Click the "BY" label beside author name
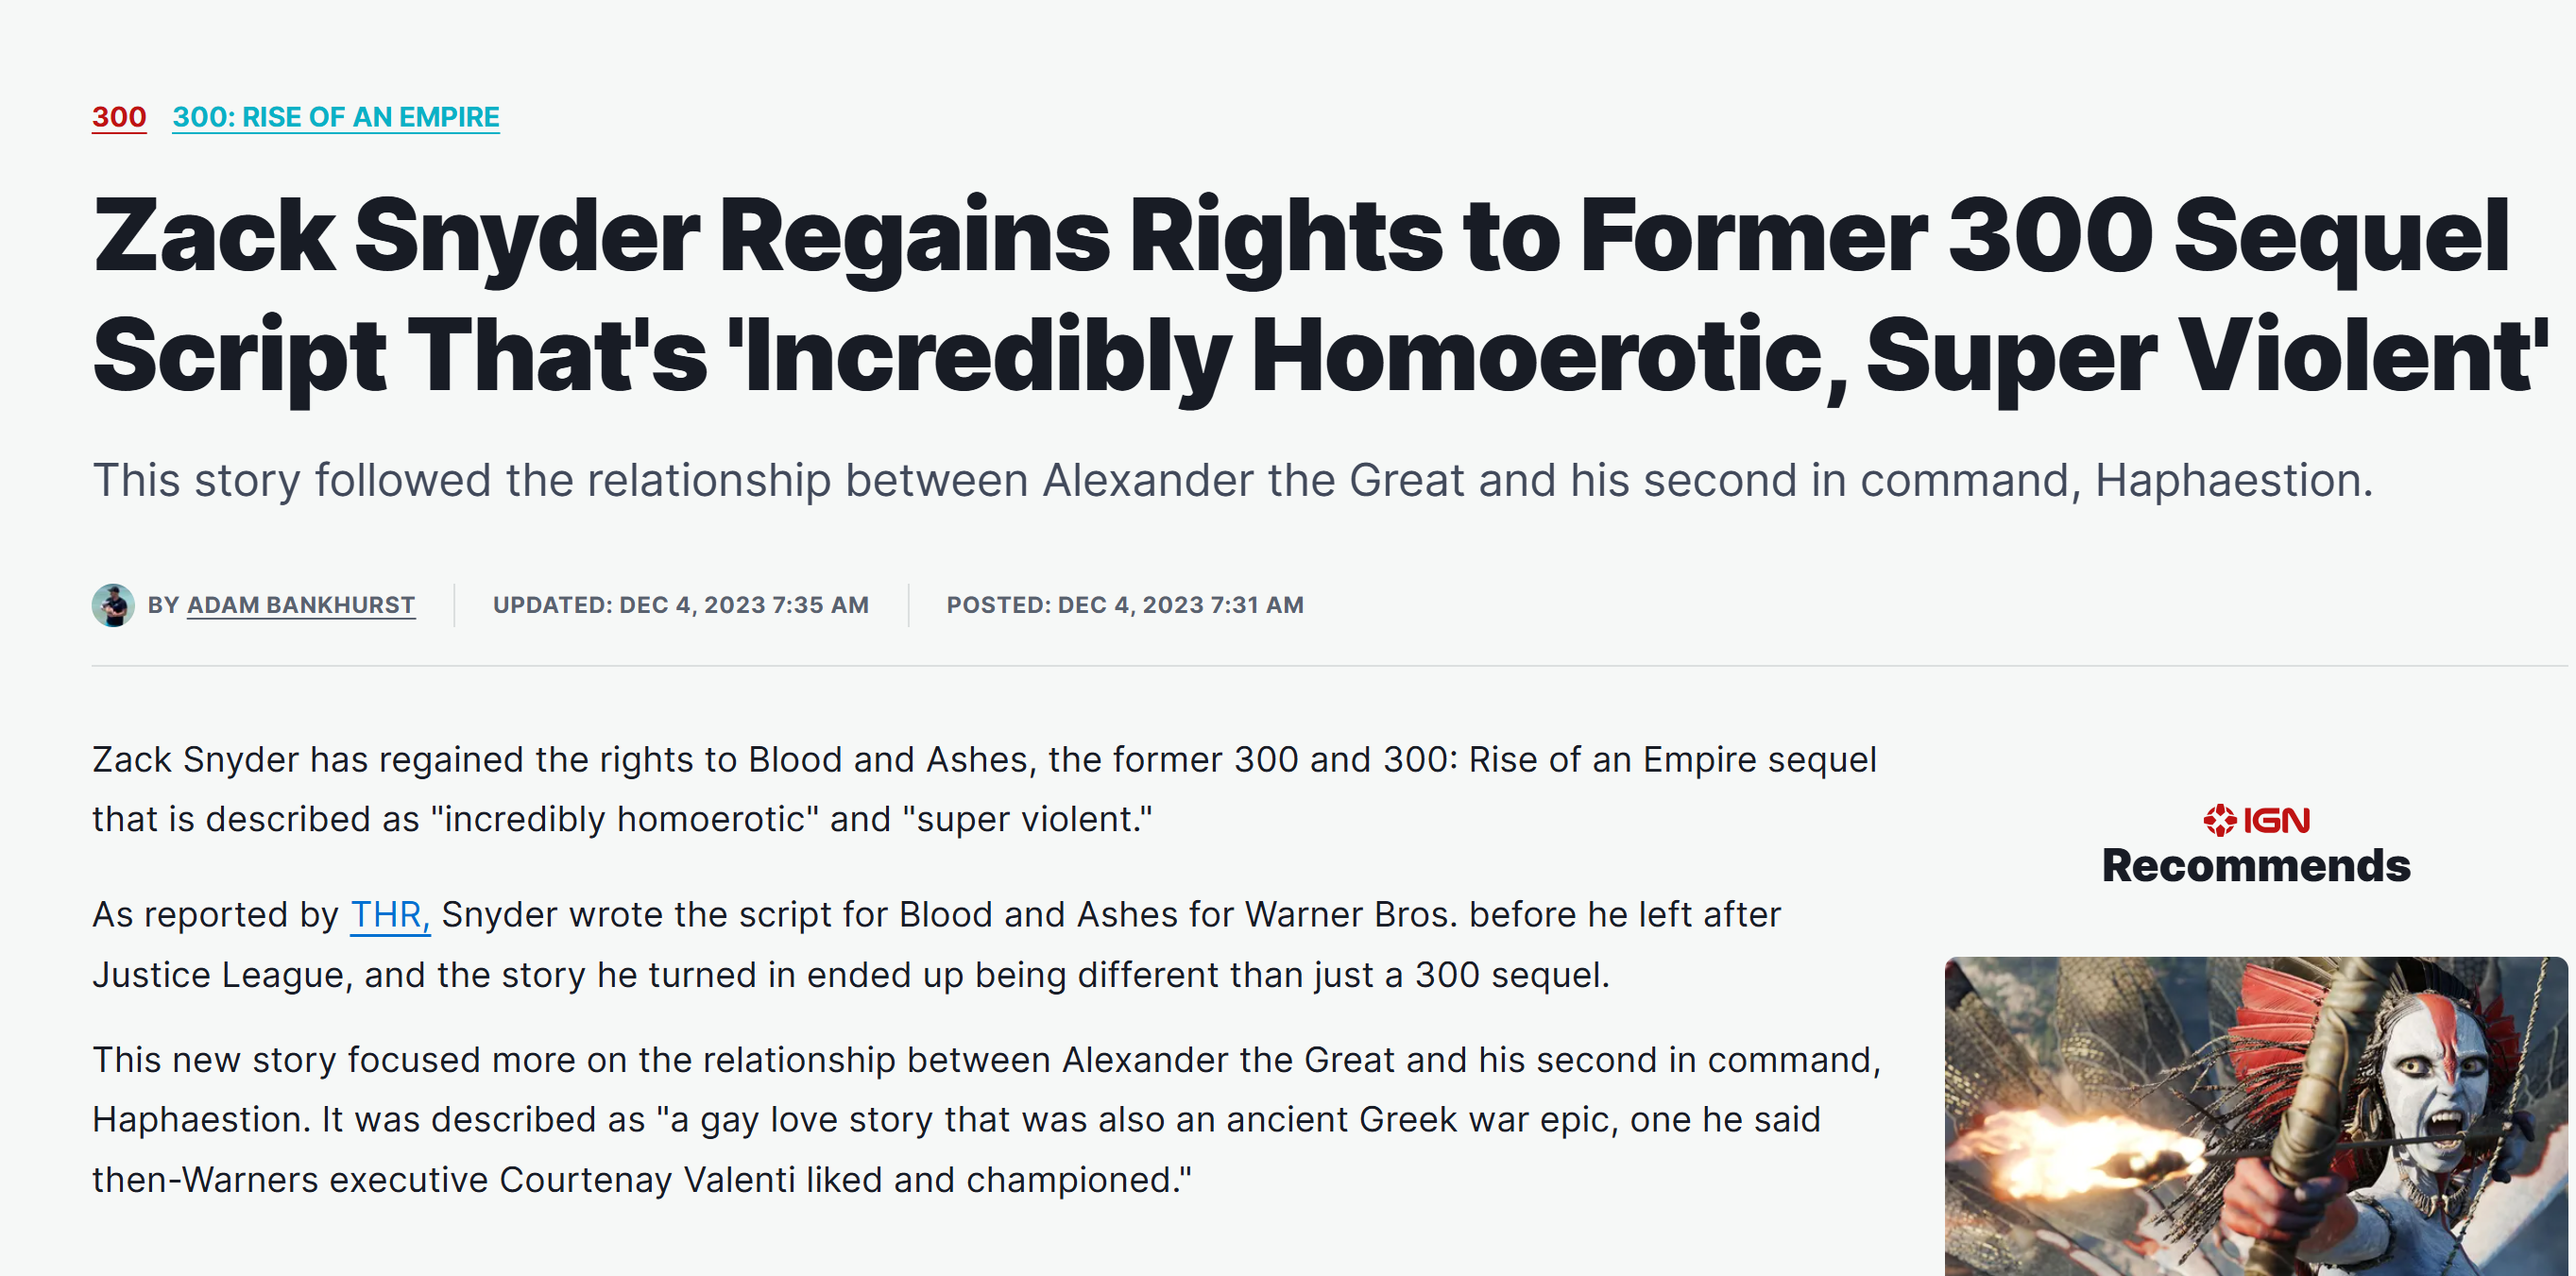2576x1276 pixels. (x=163, y=605)
